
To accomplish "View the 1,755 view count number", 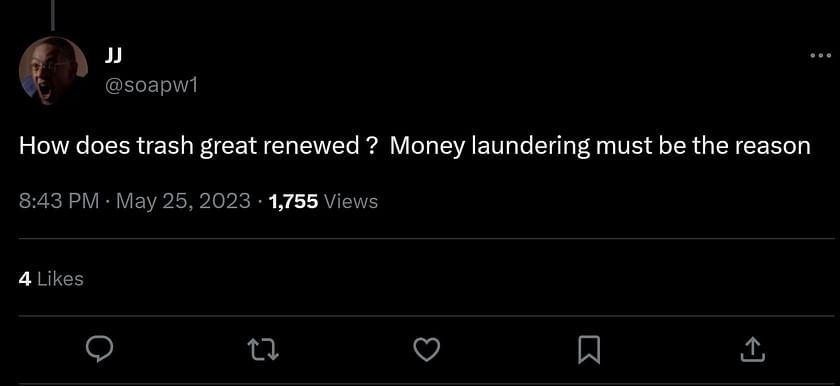I will pos(294,202).
